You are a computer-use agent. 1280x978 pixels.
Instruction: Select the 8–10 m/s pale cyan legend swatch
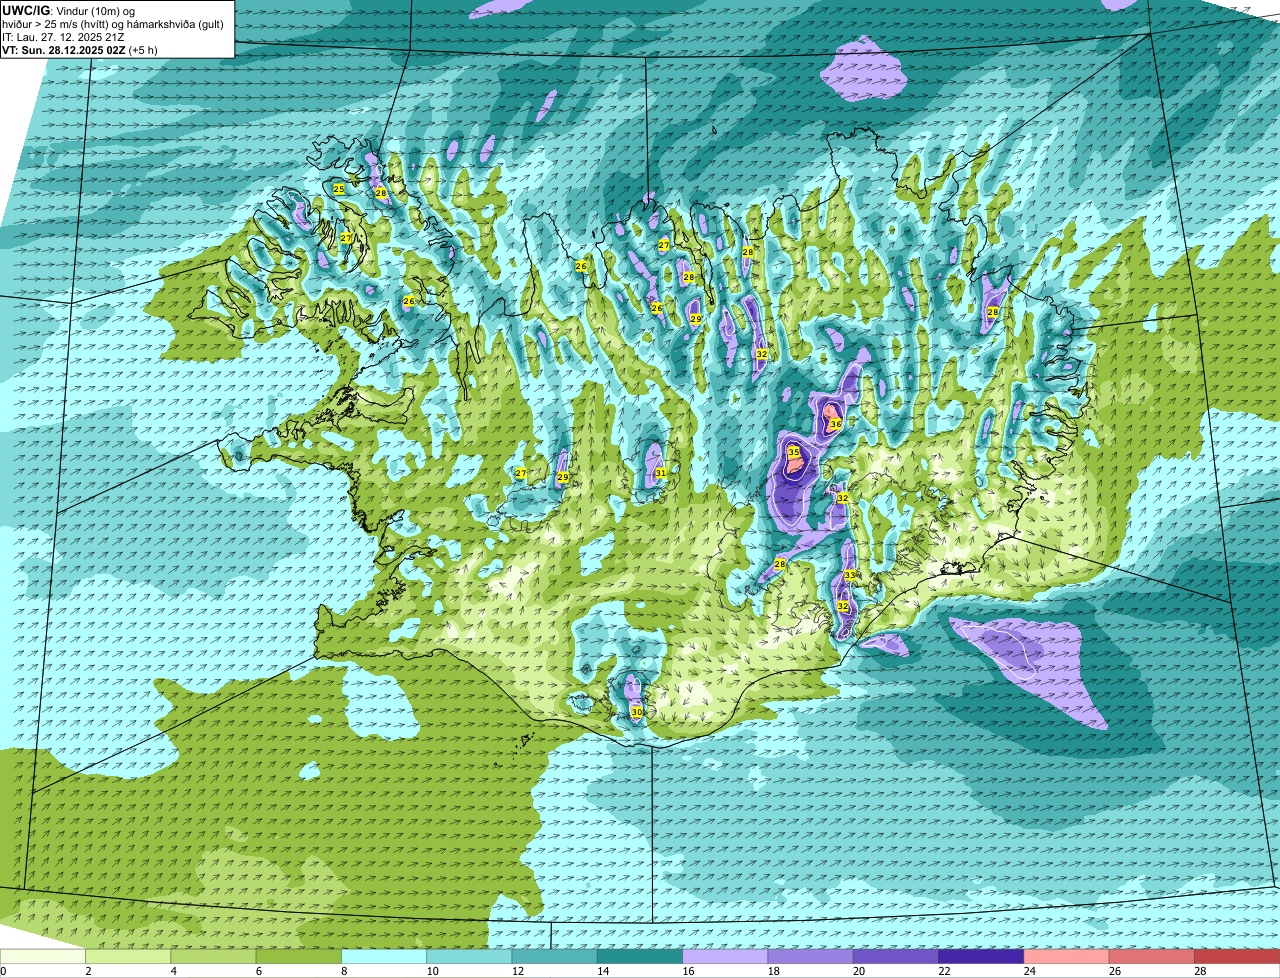(384, 956)
